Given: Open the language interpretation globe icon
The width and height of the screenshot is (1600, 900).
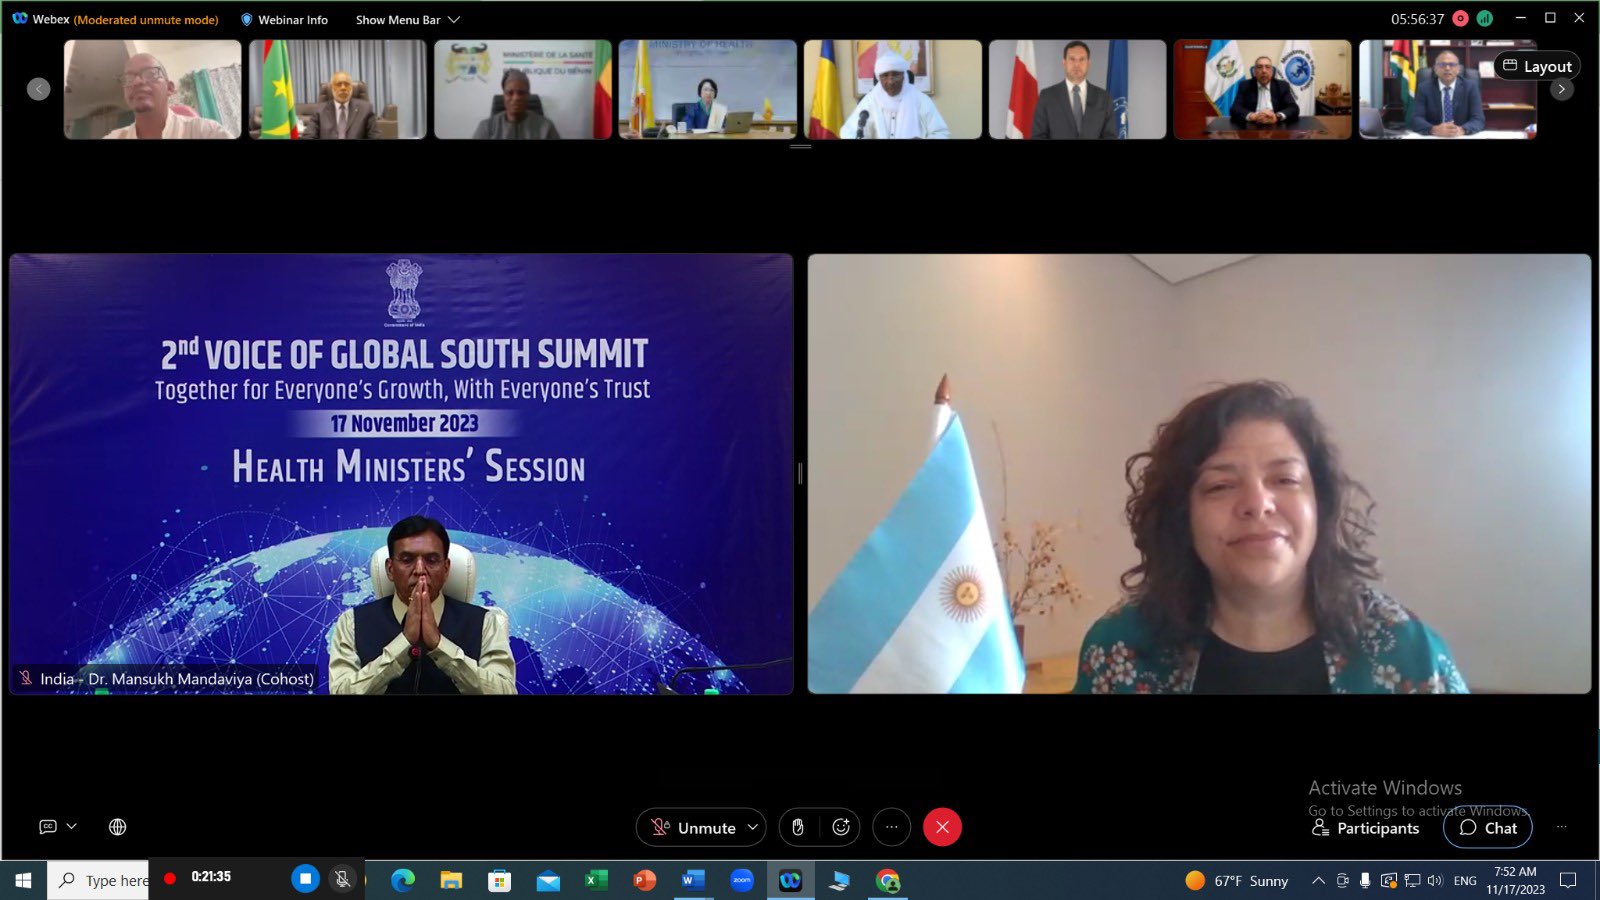Looking at the screenshot, I should pyautogui.click(x=117, y=827).
